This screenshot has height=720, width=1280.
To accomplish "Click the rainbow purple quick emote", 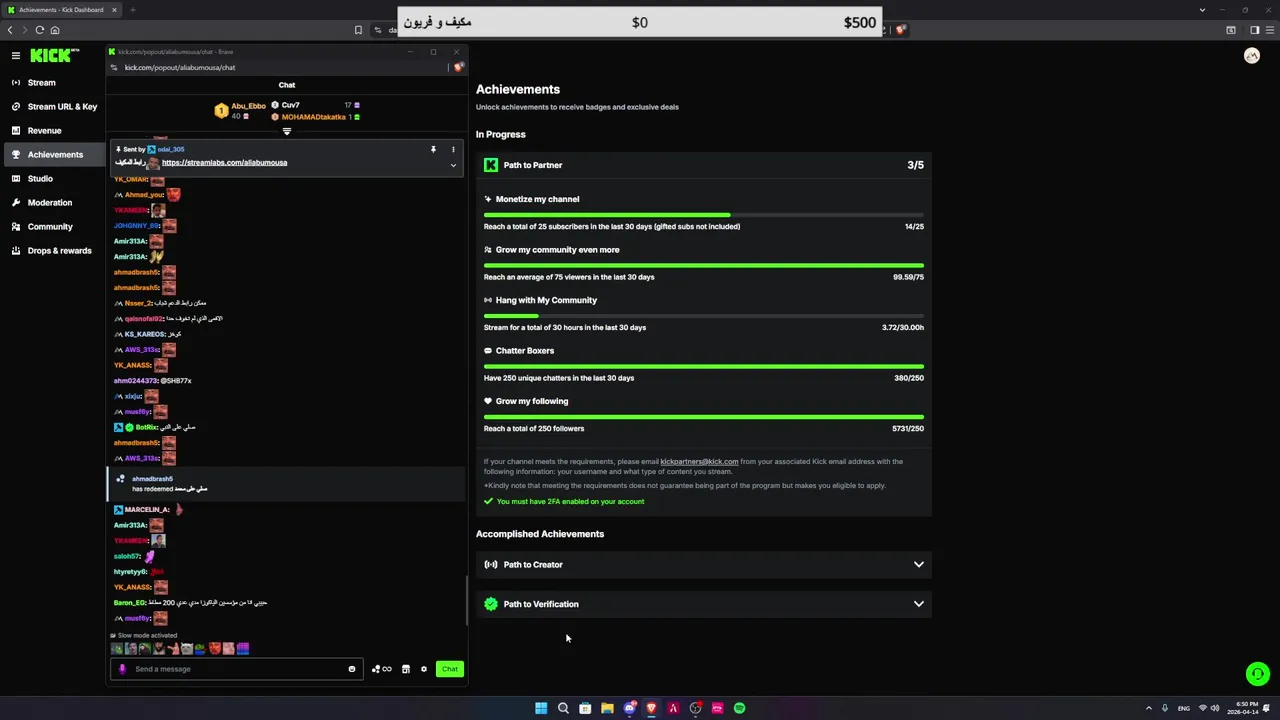I will tap(243, 649).
